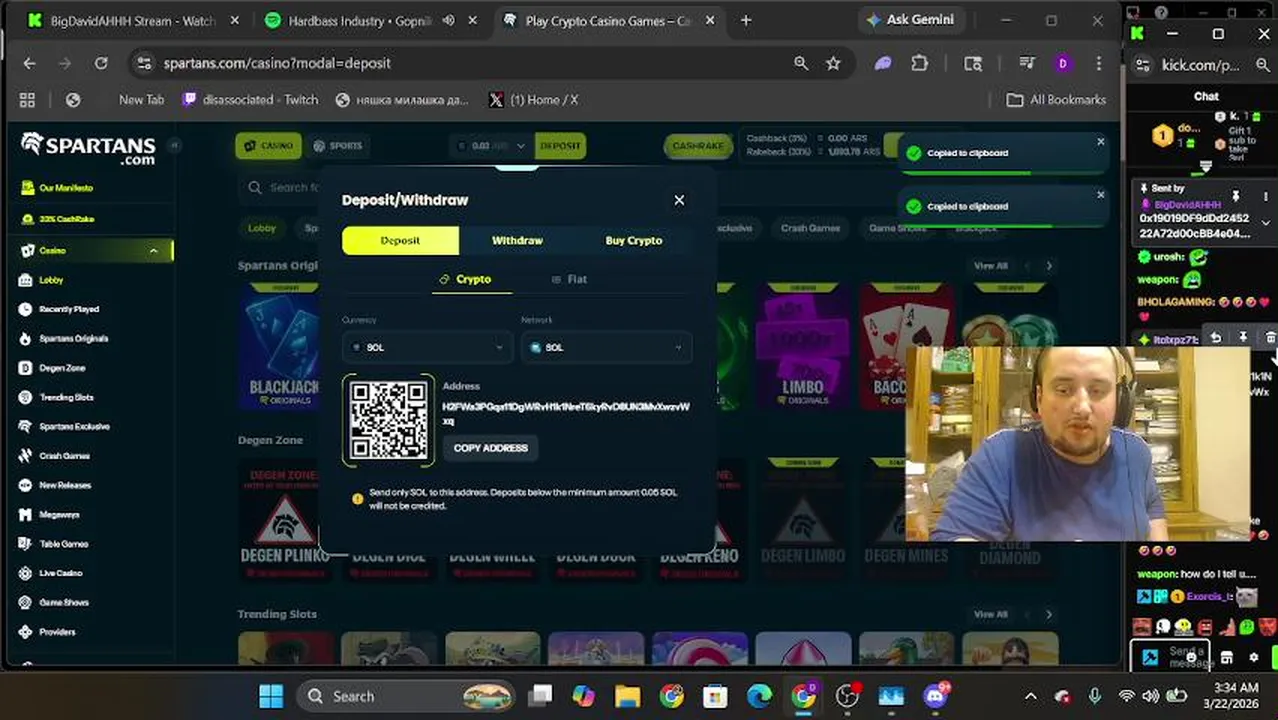Click the Ask Gemini button
The image size is (1278, 720).
(910, 20)
